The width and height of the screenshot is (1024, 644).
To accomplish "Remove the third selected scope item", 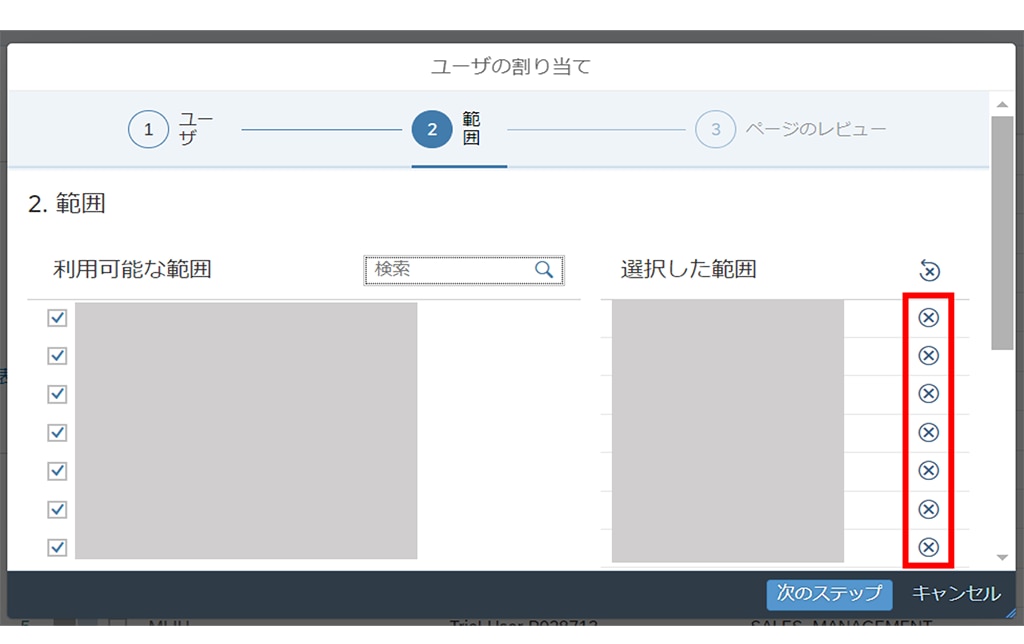I will tap(929, 394).
